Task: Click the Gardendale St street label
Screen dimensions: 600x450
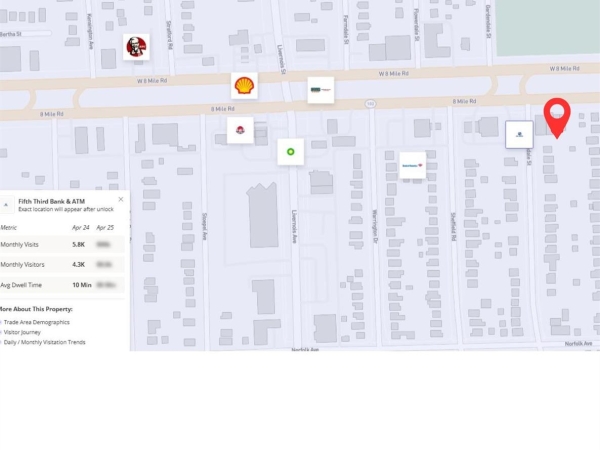Action: 488,21
